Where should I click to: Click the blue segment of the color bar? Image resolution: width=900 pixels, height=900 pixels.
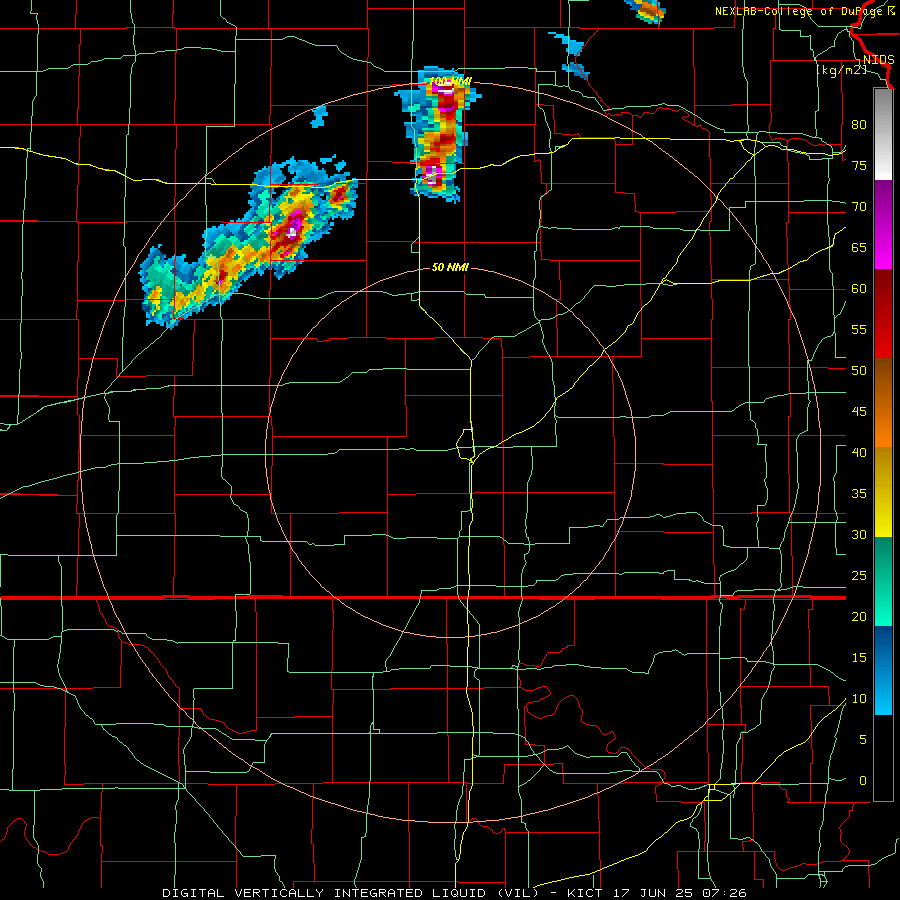point(883,670)
